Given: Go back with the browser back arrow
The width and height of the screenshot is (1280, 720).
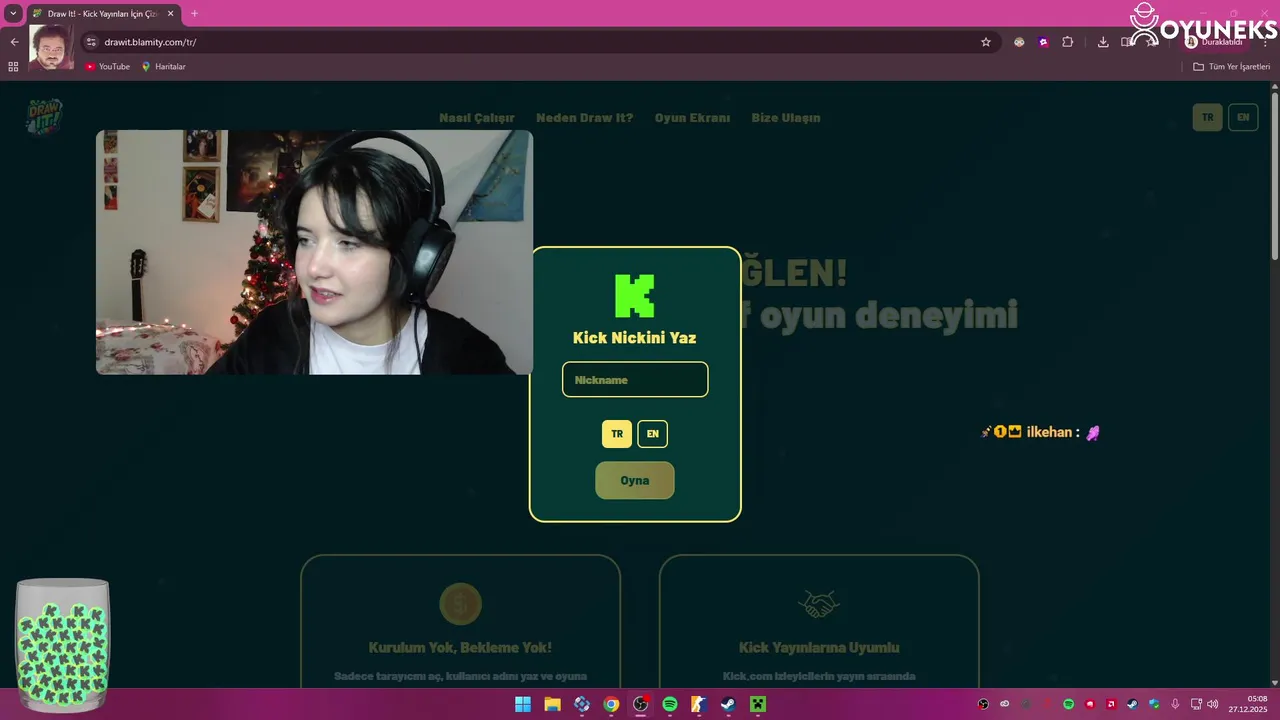Looking at the screenshot, I should [x=14, y=42].
